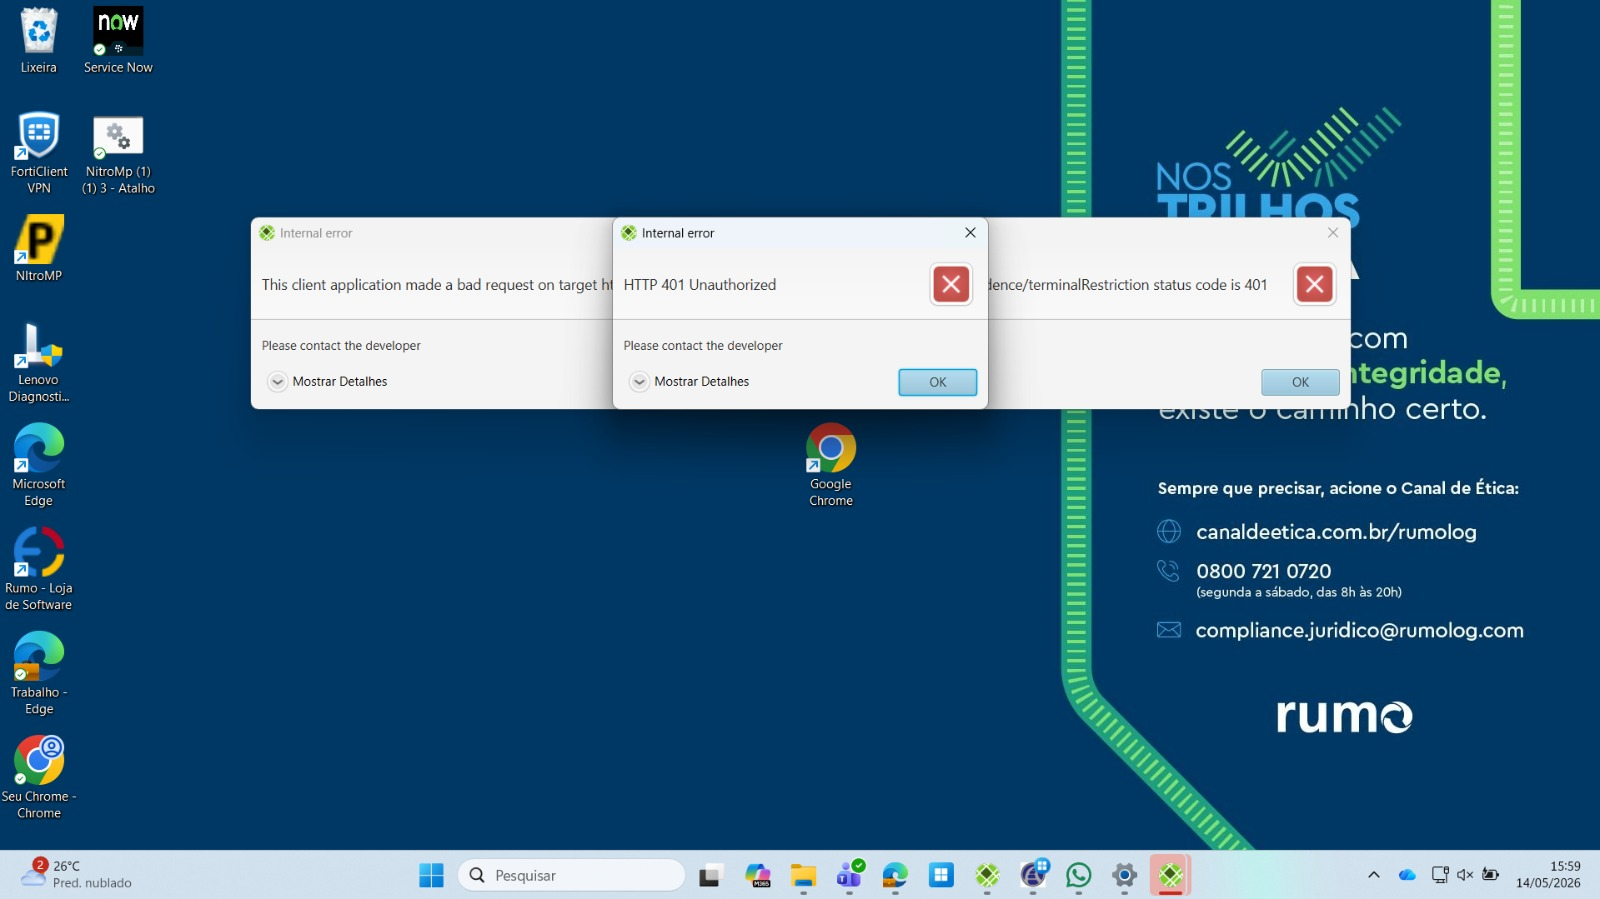Click the Pesquisar taskbar search box
Image resolution: width=1600 pixels, height=899 pixels.
click(x=571, y=875)
